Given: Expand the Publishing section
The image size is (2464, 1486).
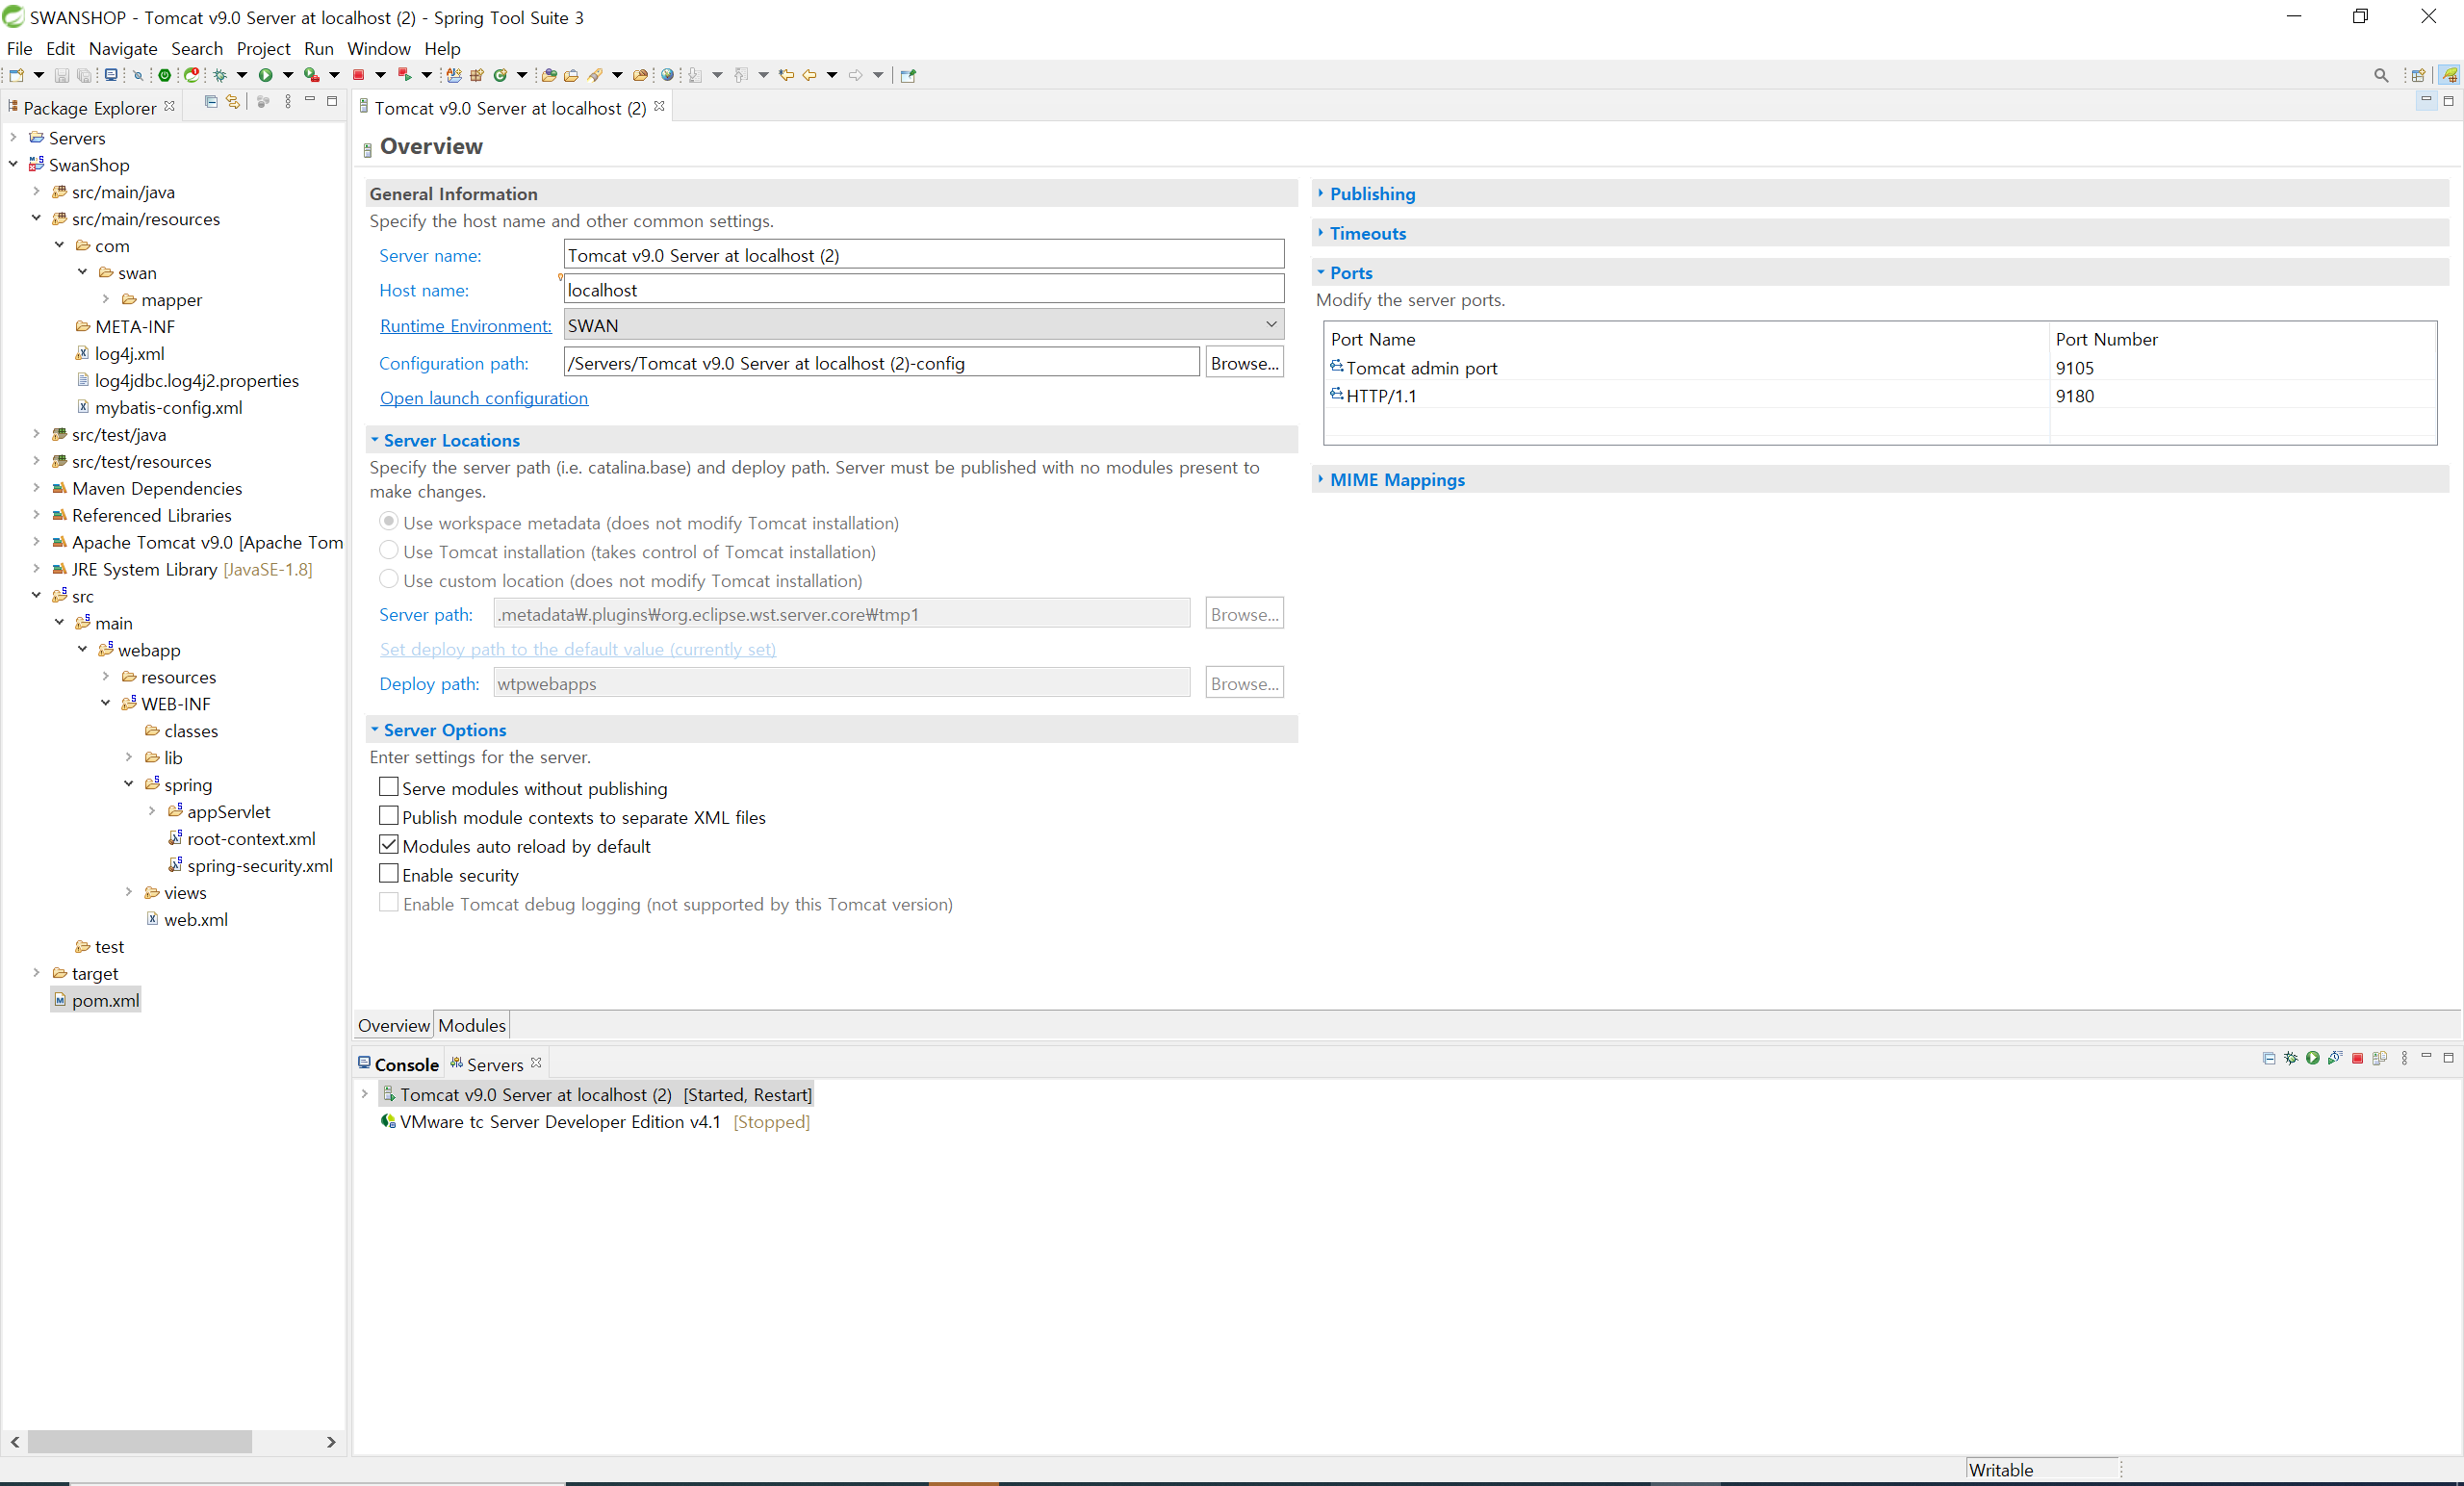Looking at the screenshot, I should [1372, 194].
